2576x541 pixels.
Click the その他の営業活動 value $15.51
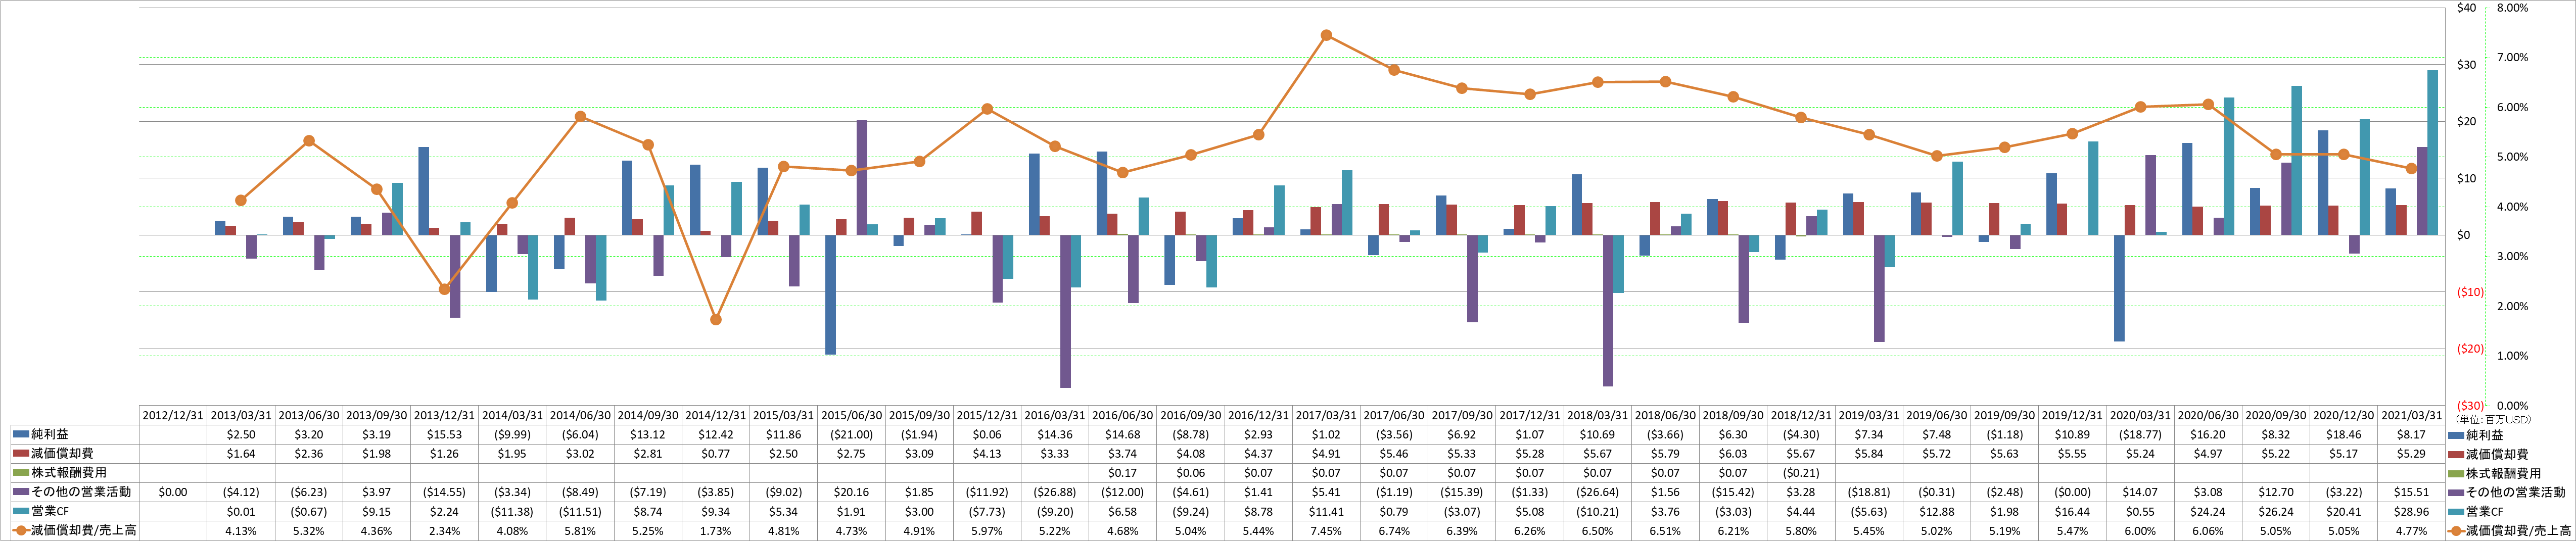(x=2411, y=492)
